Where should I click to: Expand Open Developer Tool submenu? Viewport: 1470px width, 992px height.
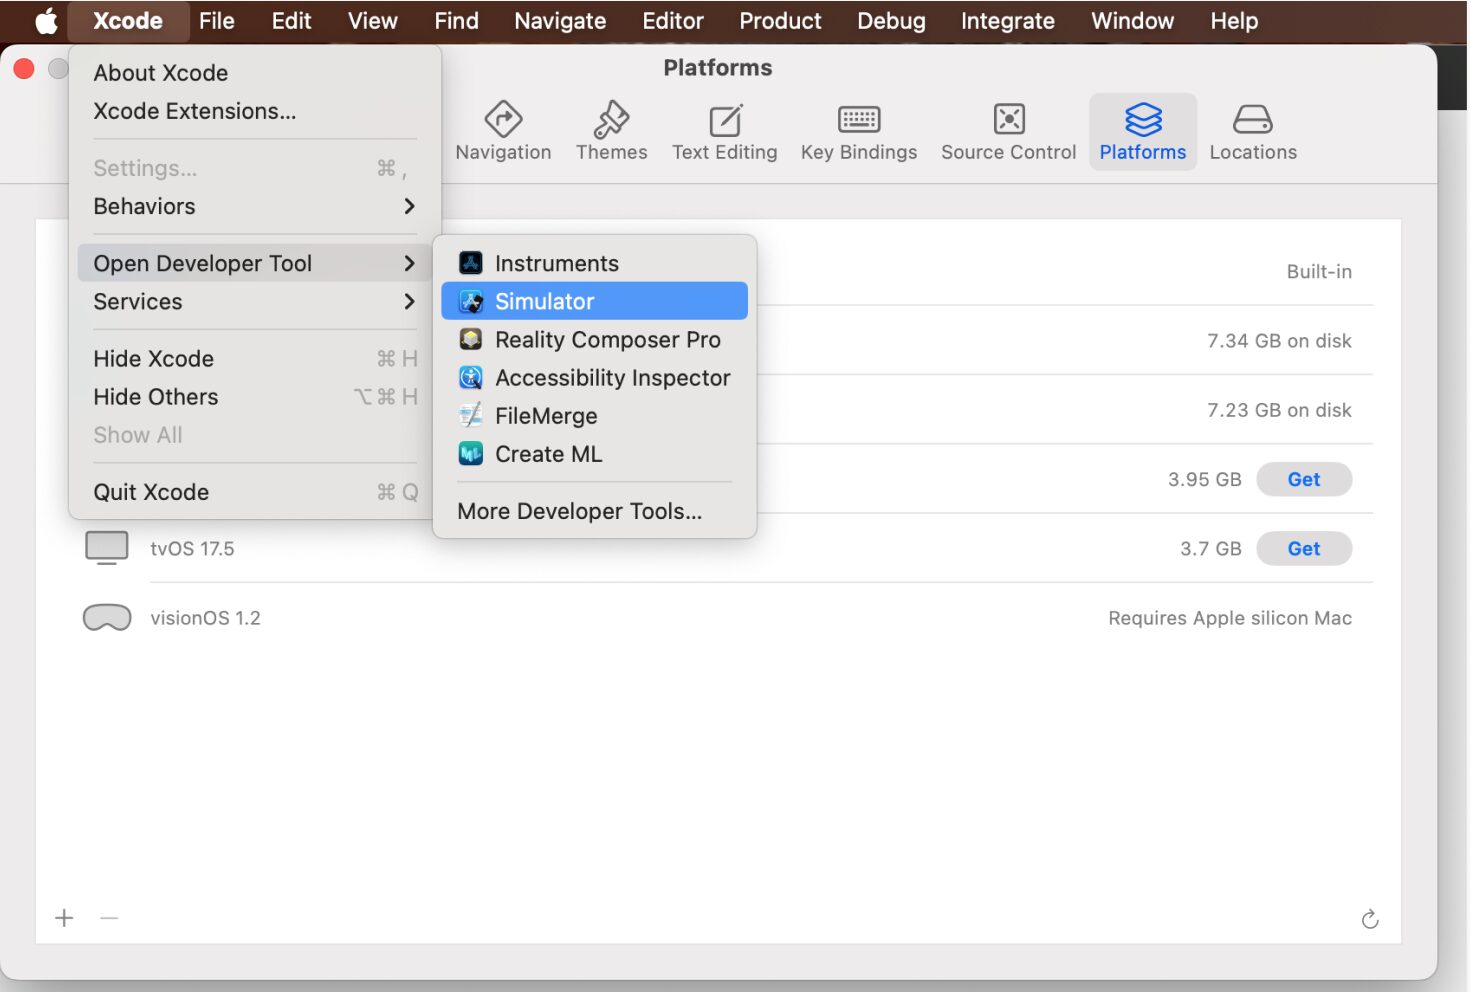254,263
